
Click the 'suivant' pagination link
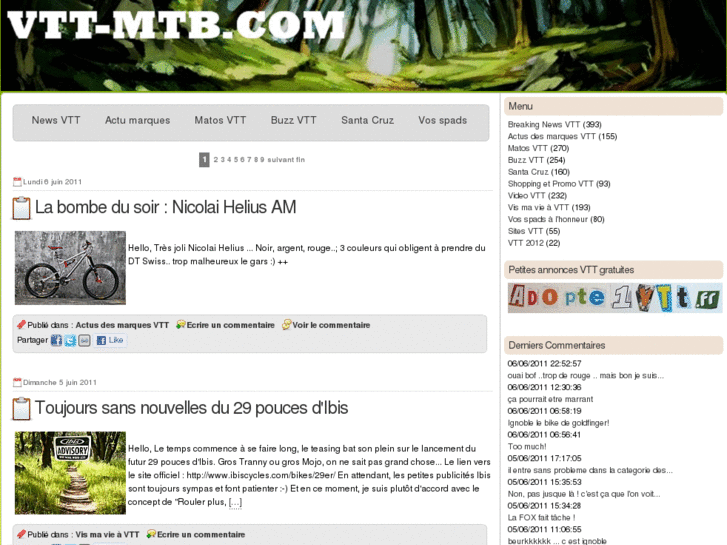pos(281,160)
